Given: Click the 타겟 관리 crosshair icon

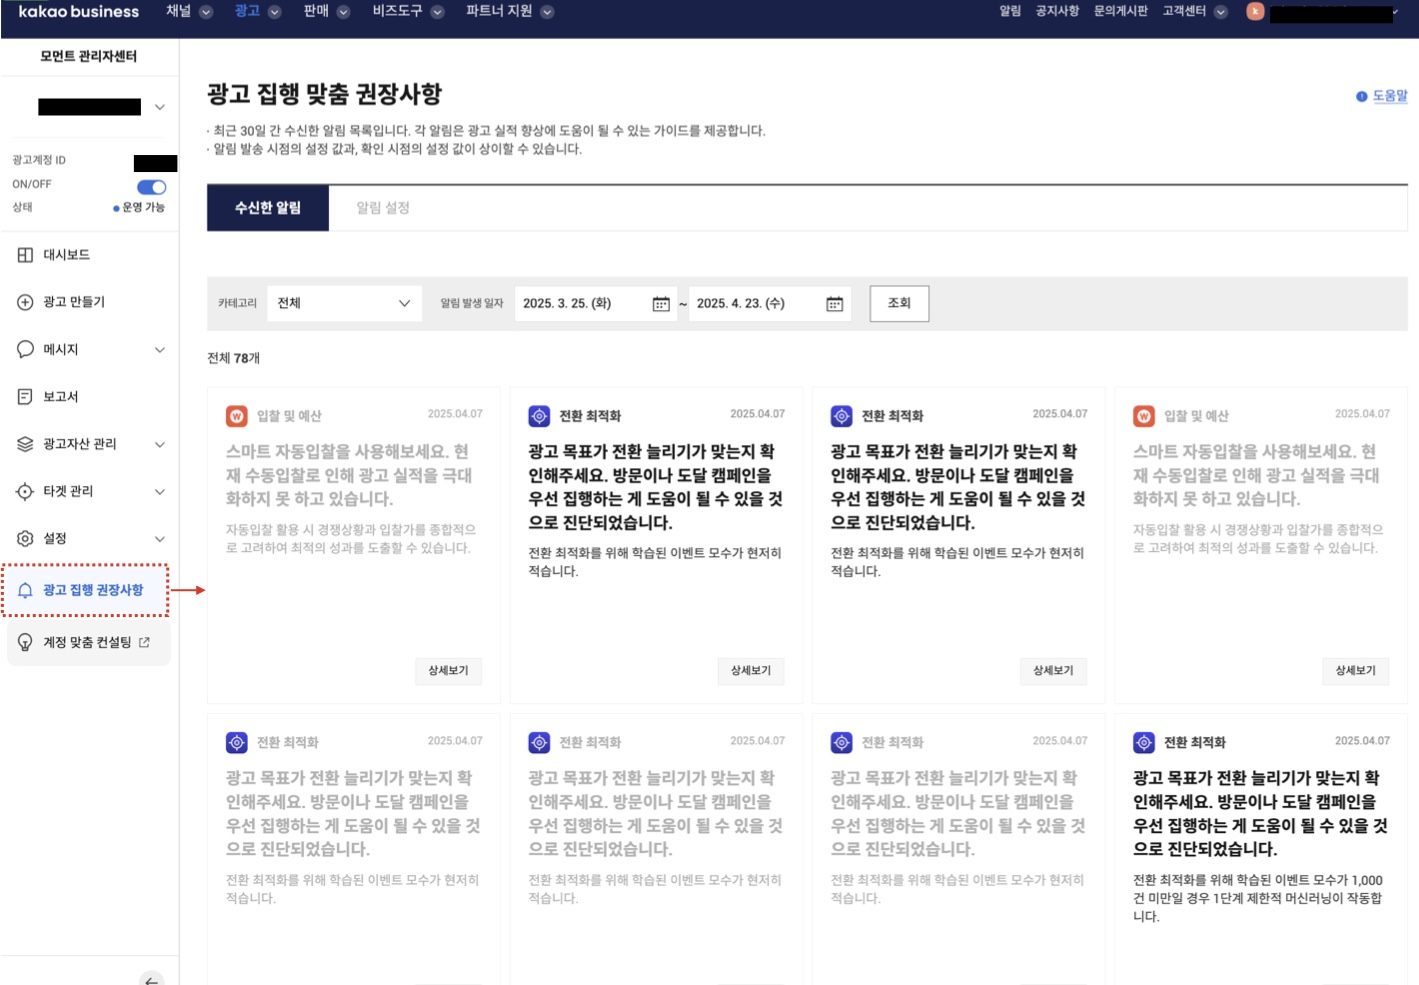Looking at the screenshot, I should pyautogui.click(x=25, y=491).
